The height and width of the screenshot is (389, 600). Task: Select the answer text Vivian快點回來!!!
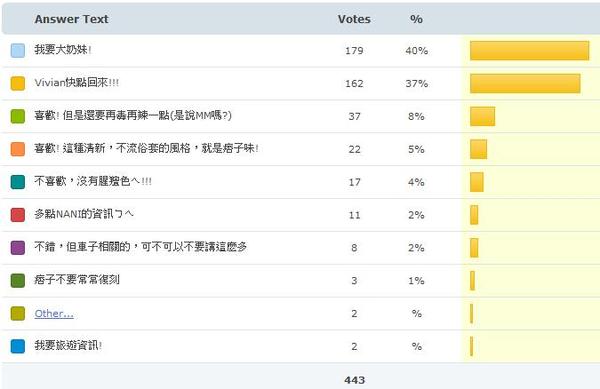[x=77, y=83]
